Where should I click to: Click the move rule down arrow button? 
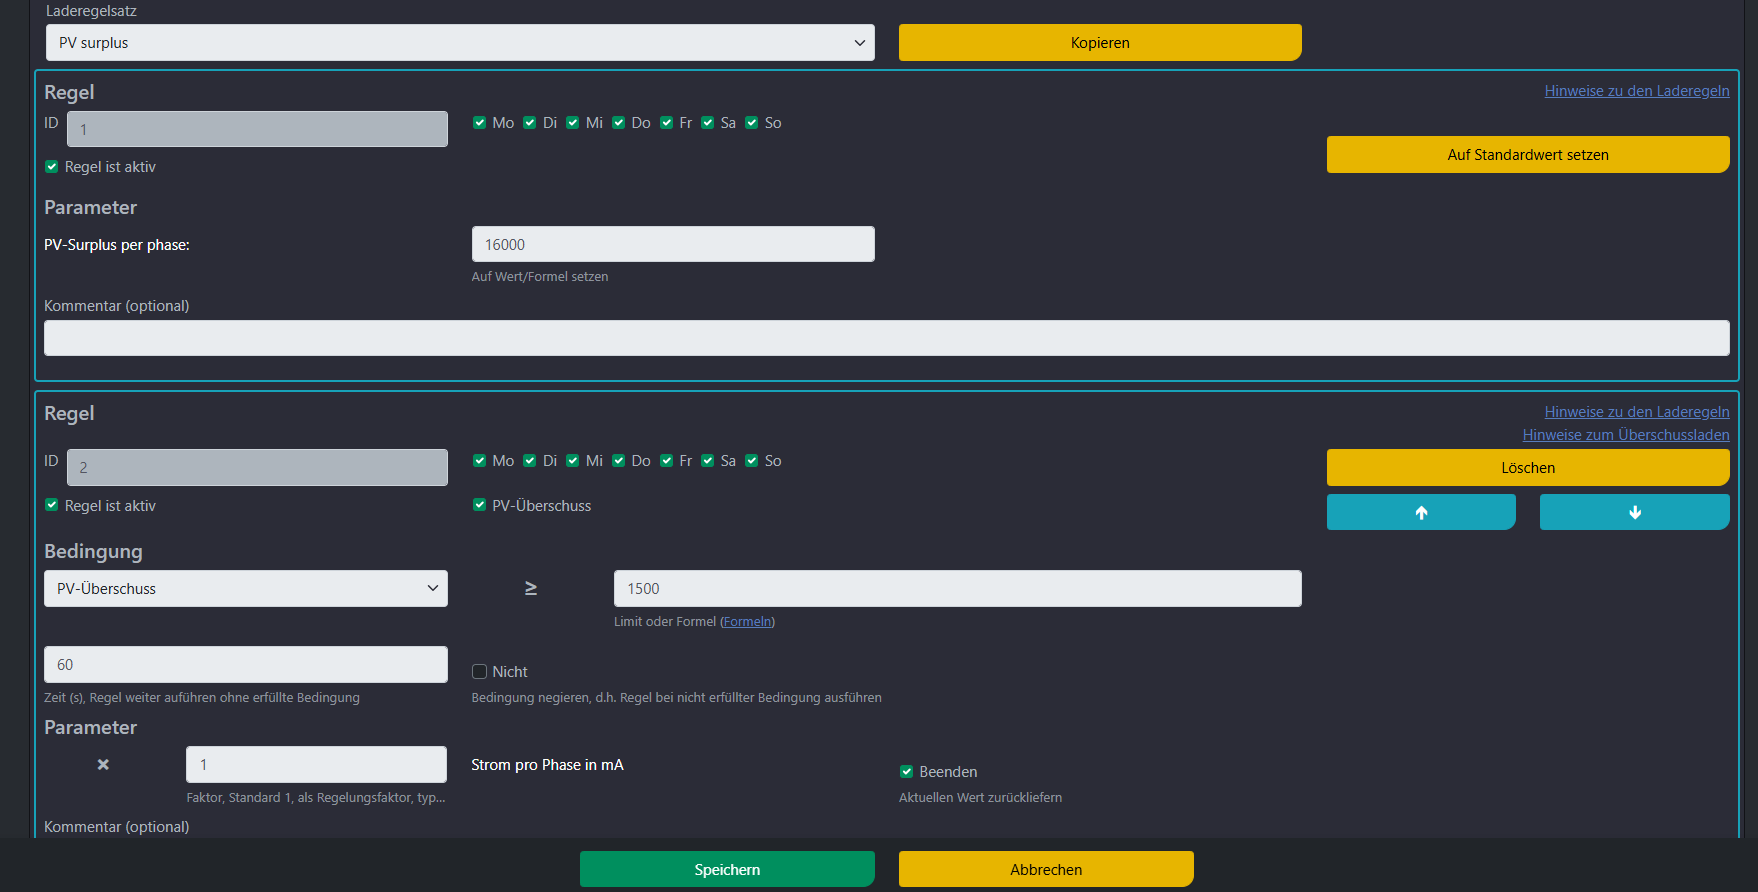[x=1634, y=512]
